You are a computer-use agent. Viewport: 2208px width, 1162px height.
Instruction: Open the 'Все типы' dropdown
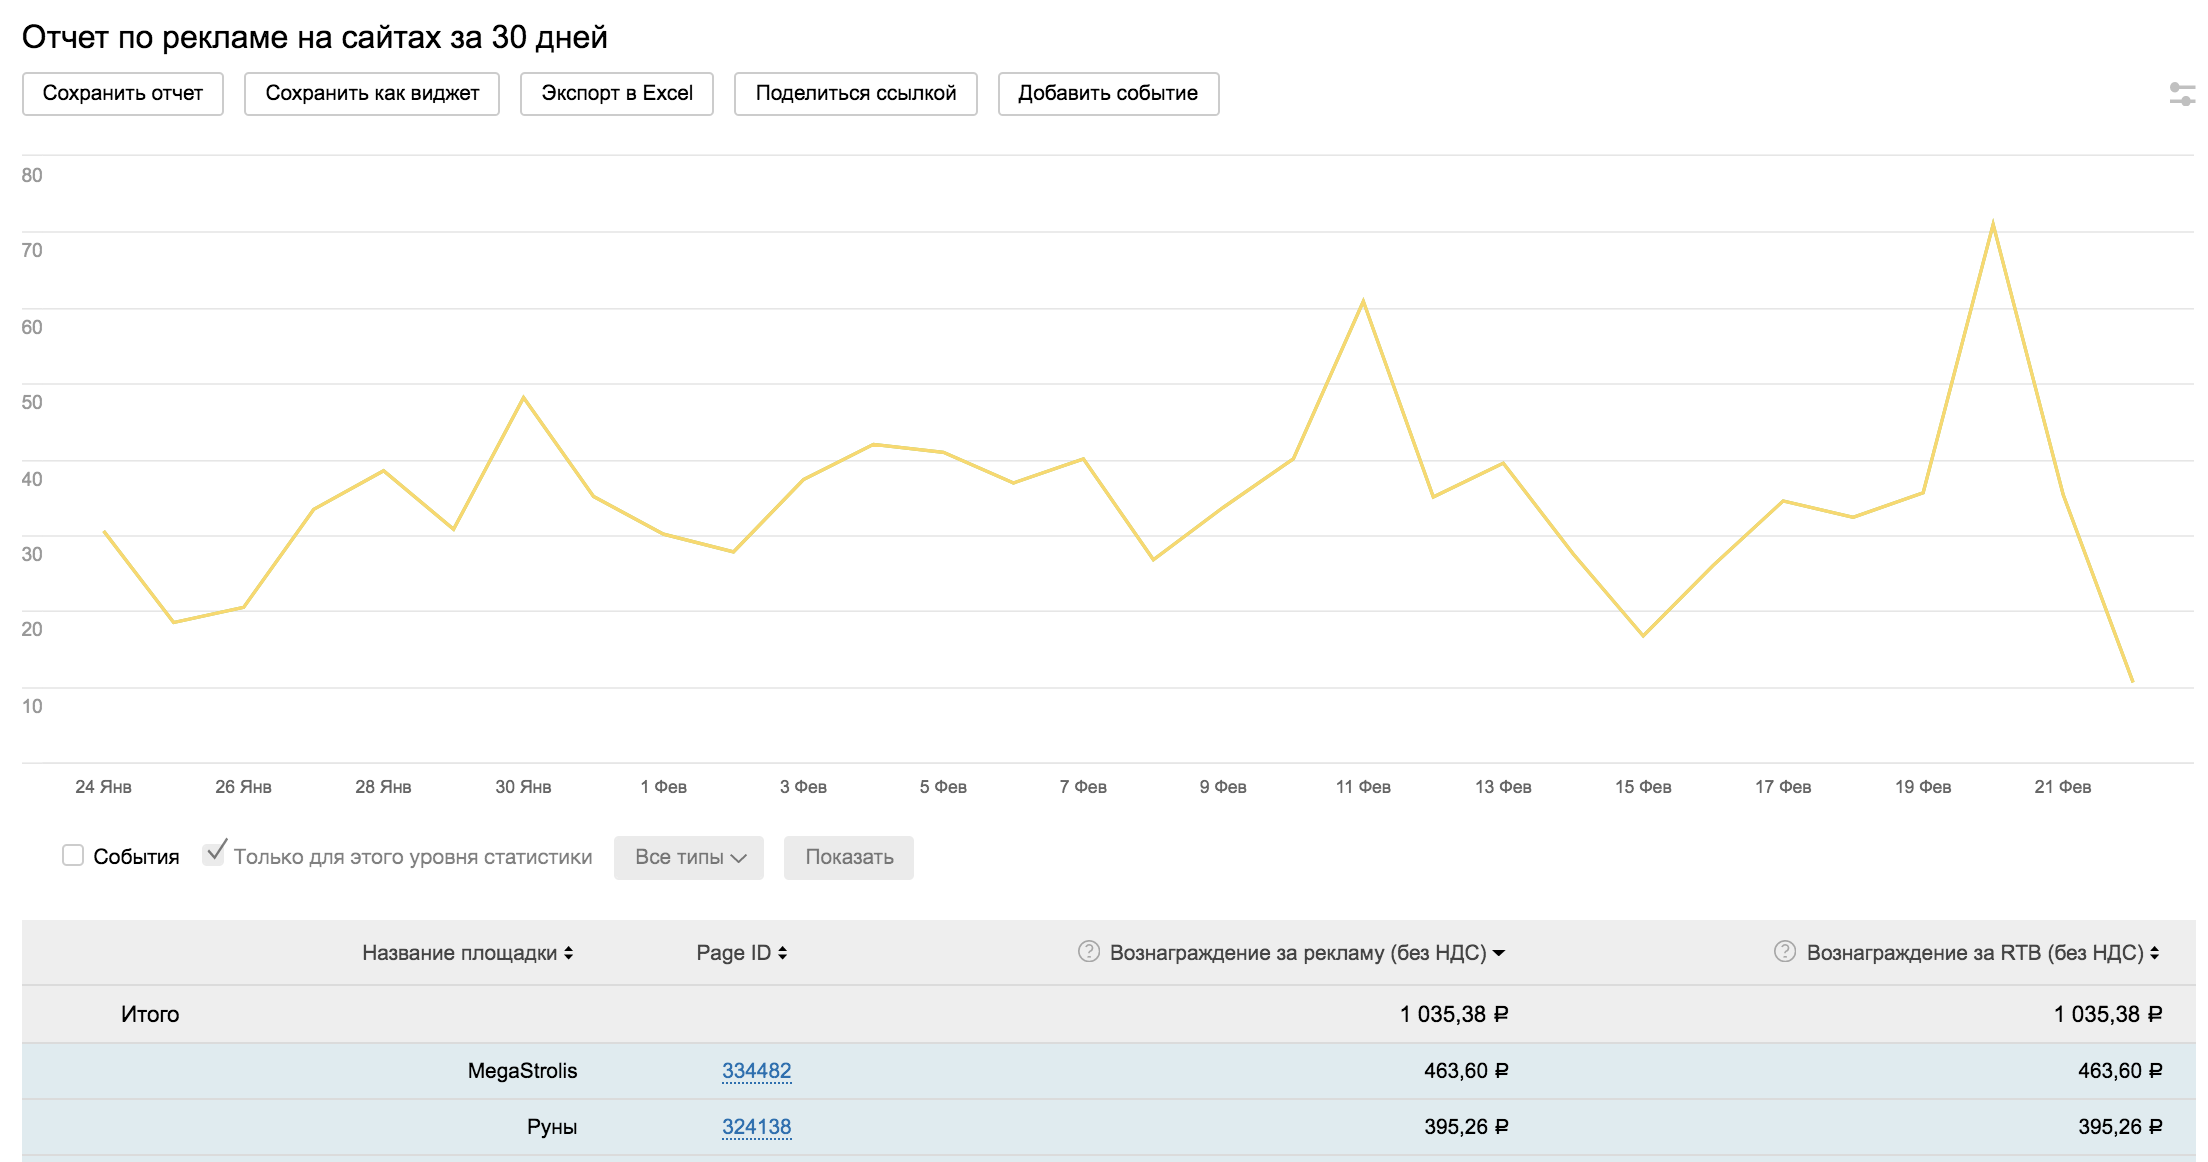click(689, 857)
